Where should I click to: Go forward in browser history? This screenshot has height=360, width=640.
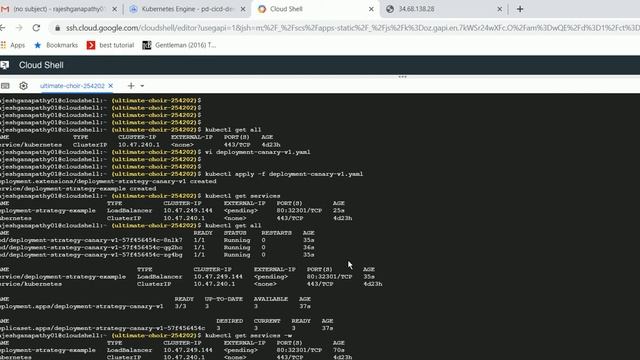19,28
